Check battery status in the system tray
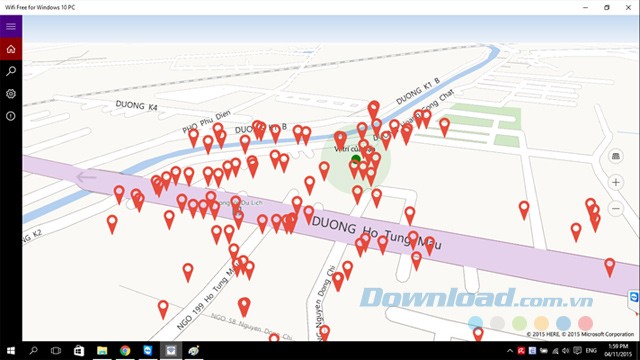Image resolution: width=640 pixels, height=360 pixels. 544,351
